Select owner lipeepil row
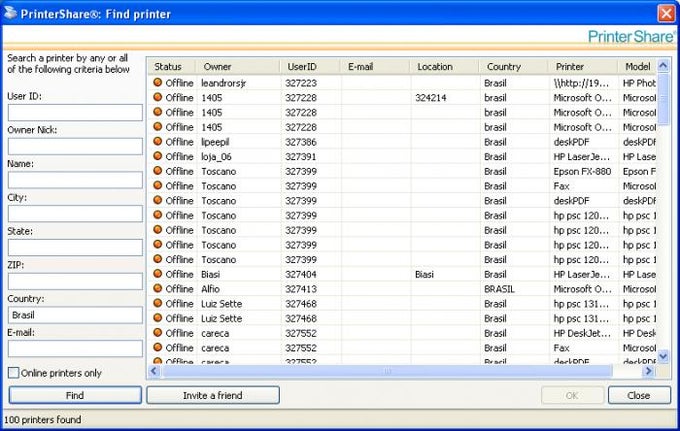 215,142
